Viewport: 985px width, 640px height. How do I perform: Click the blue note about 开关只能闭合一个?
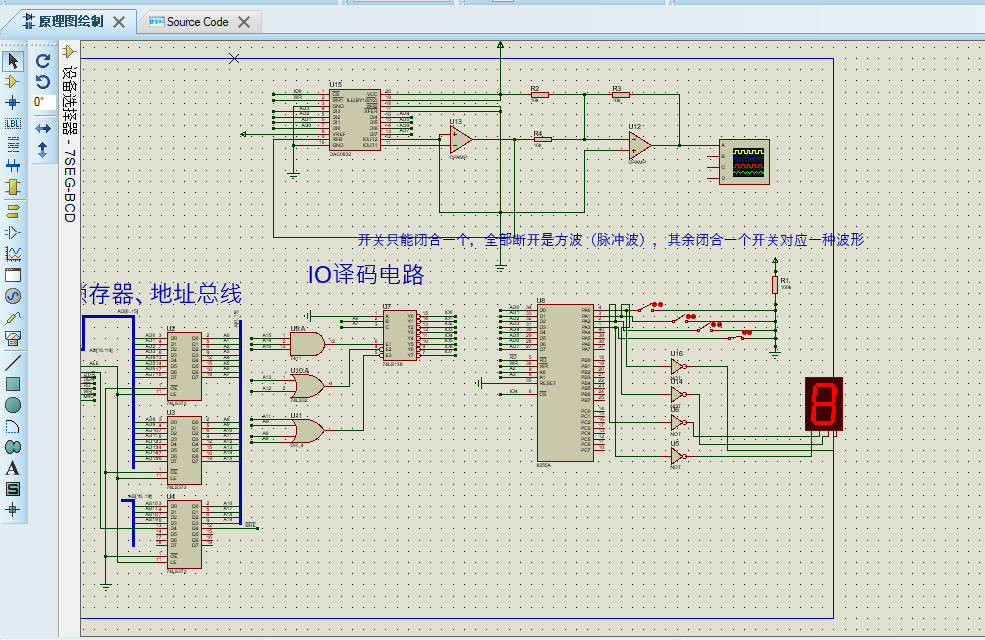611,239
